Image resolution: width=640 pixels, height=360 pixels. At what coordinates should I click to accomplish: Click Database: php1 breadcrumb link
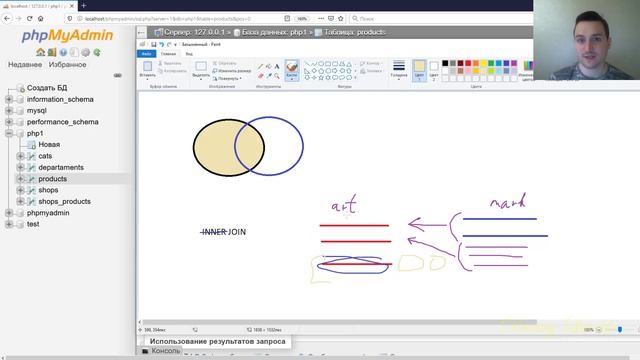tap(273, 32)
